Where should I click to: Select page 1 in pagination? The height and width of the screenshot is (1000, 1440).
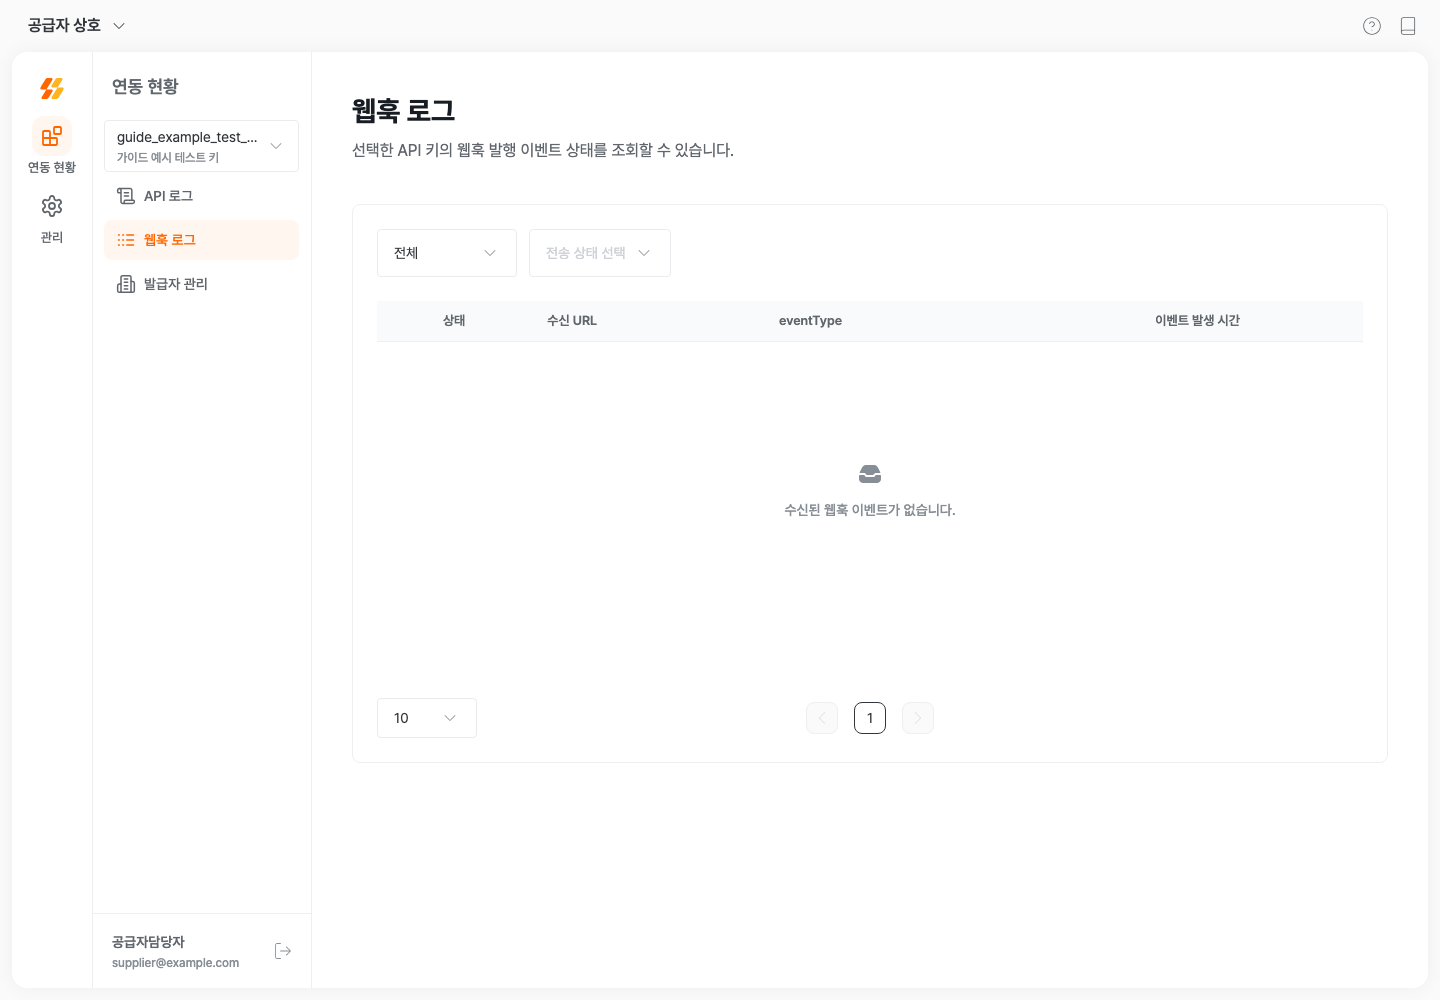tap(870, 718)
